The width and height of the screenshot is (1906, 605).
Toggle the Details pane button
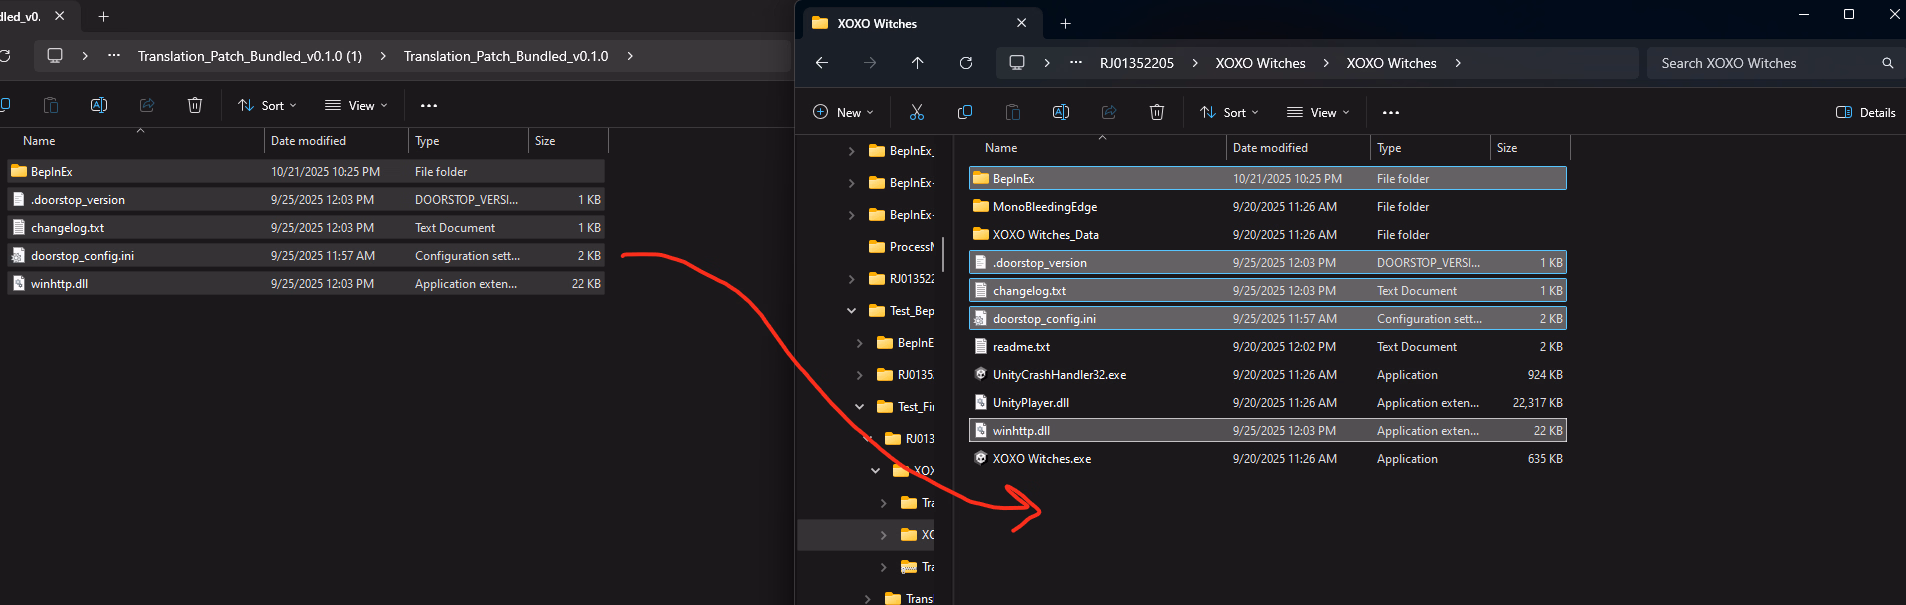point(1865,112)
